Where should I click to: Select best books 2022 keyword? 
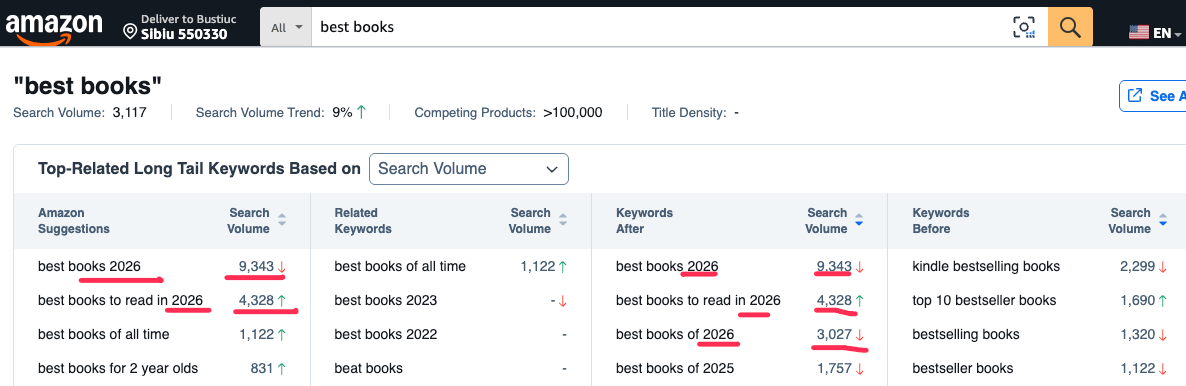pyautogui.click(x=386, y=334)
